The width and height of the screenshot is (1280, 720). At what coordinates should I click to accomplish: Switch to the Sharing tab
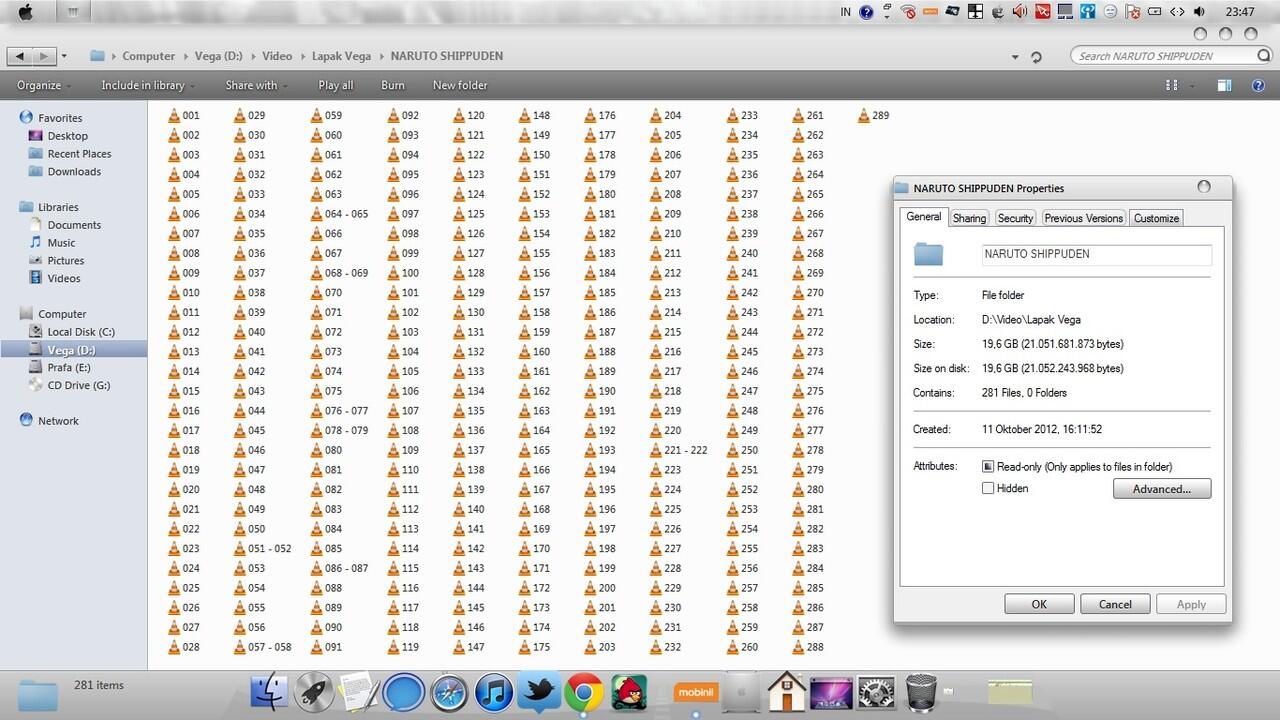pyautogui.click(x=969, y=218)
